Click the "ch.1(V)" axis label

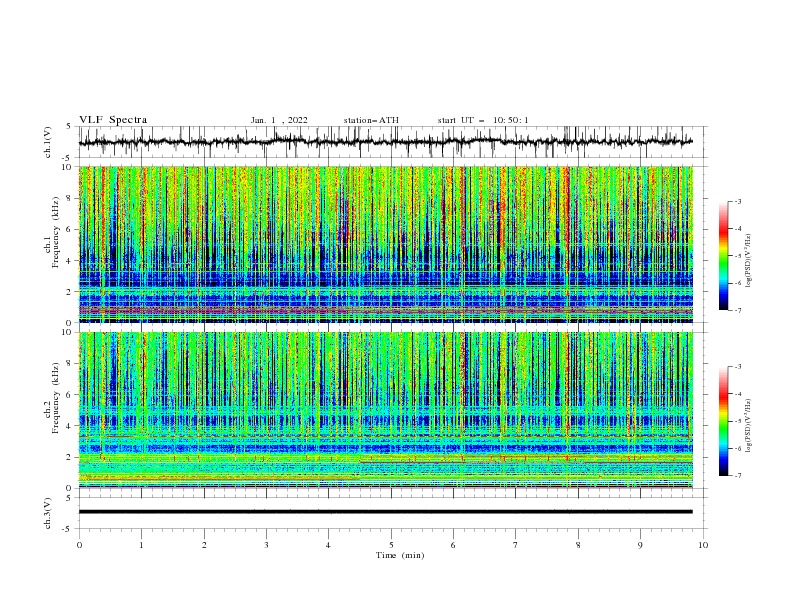pyautogui.click(x=48, y=142)
